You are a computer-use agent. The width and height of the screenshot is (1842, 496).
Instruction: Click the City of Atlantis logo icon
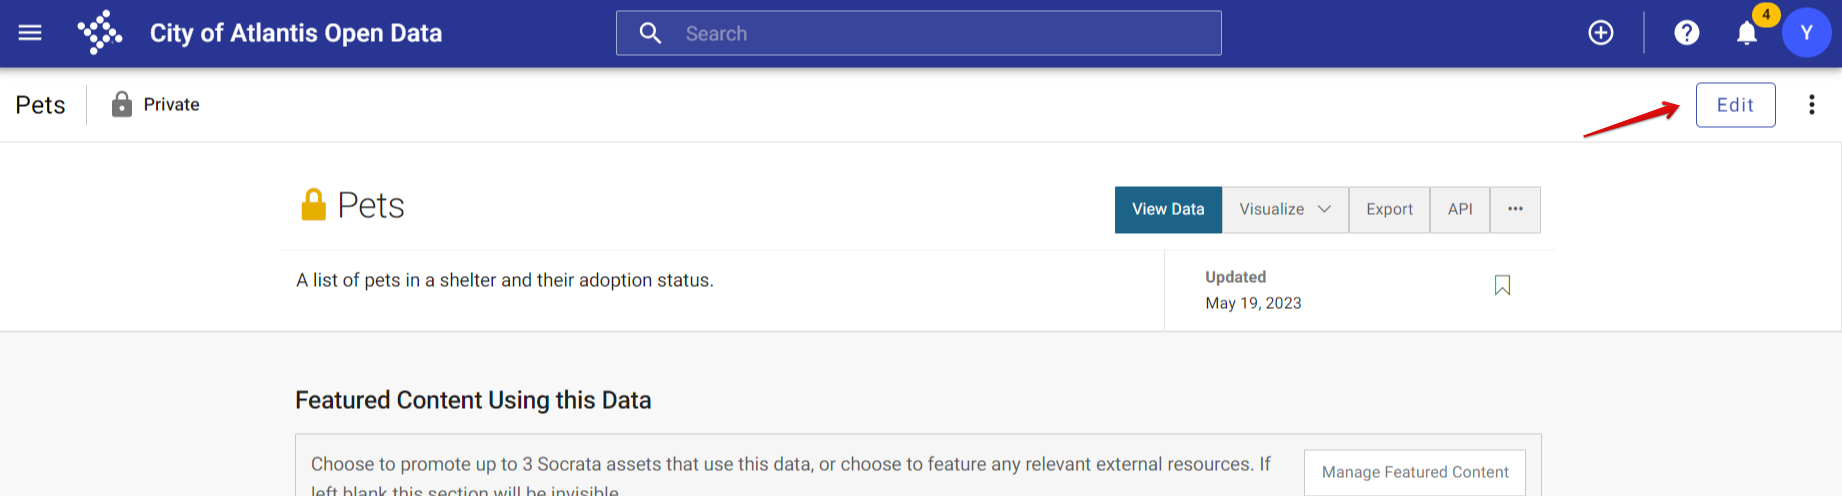(x=100, y=33)
